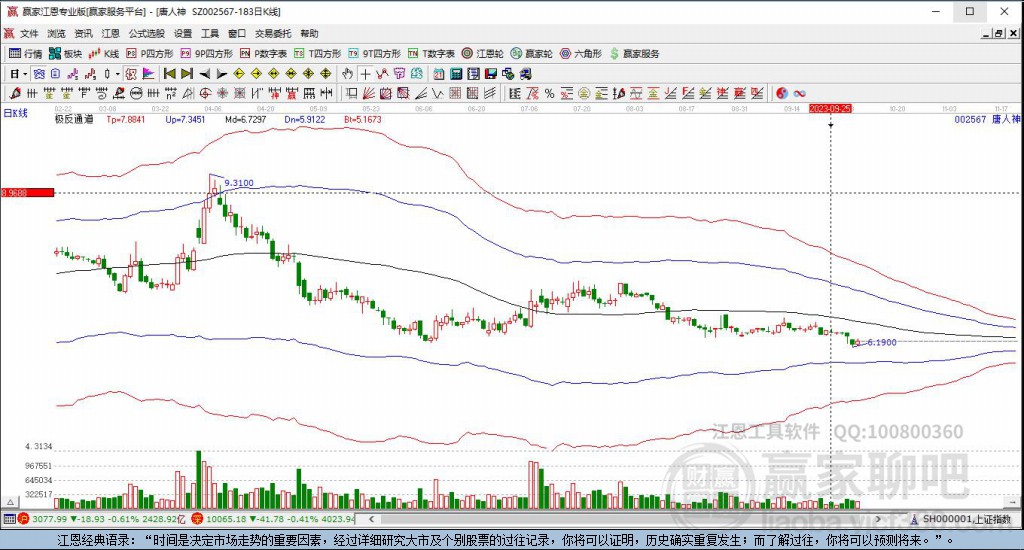Click the 6.1900 low price label
Screen dimensions: 1024x550
882,342
